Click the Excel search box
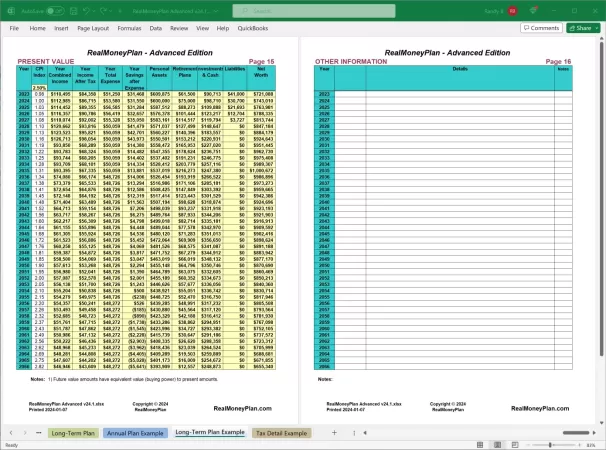The width and height of the screenshot is (606, 450). pos(300,11)
